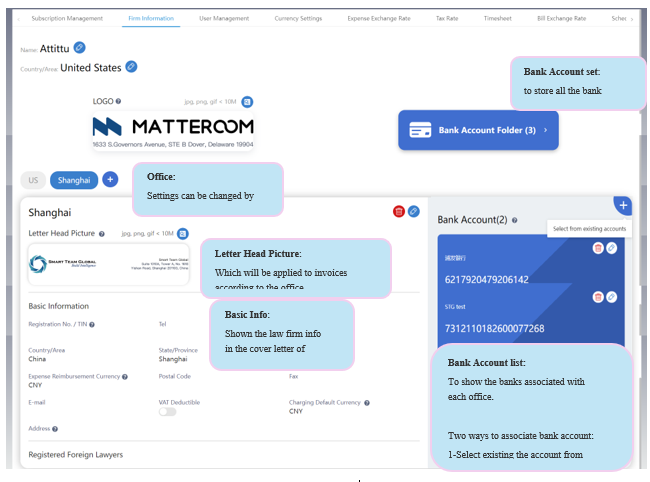The image size is (650, 482).
Task: Add a bank account with plus button
Action: click(622, 206)
